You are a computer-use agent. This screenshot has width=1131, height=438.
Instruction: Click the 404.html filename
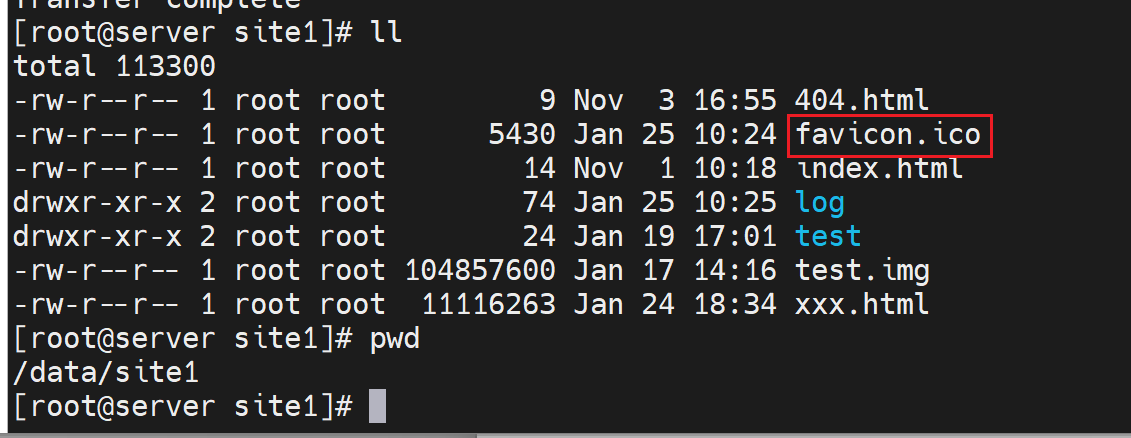(862, 100)
